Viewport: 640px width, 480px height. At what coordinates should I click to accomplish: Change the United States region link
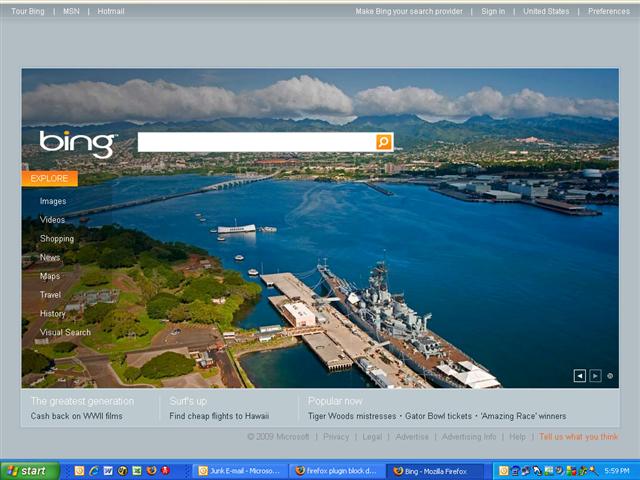click(546, 11)
